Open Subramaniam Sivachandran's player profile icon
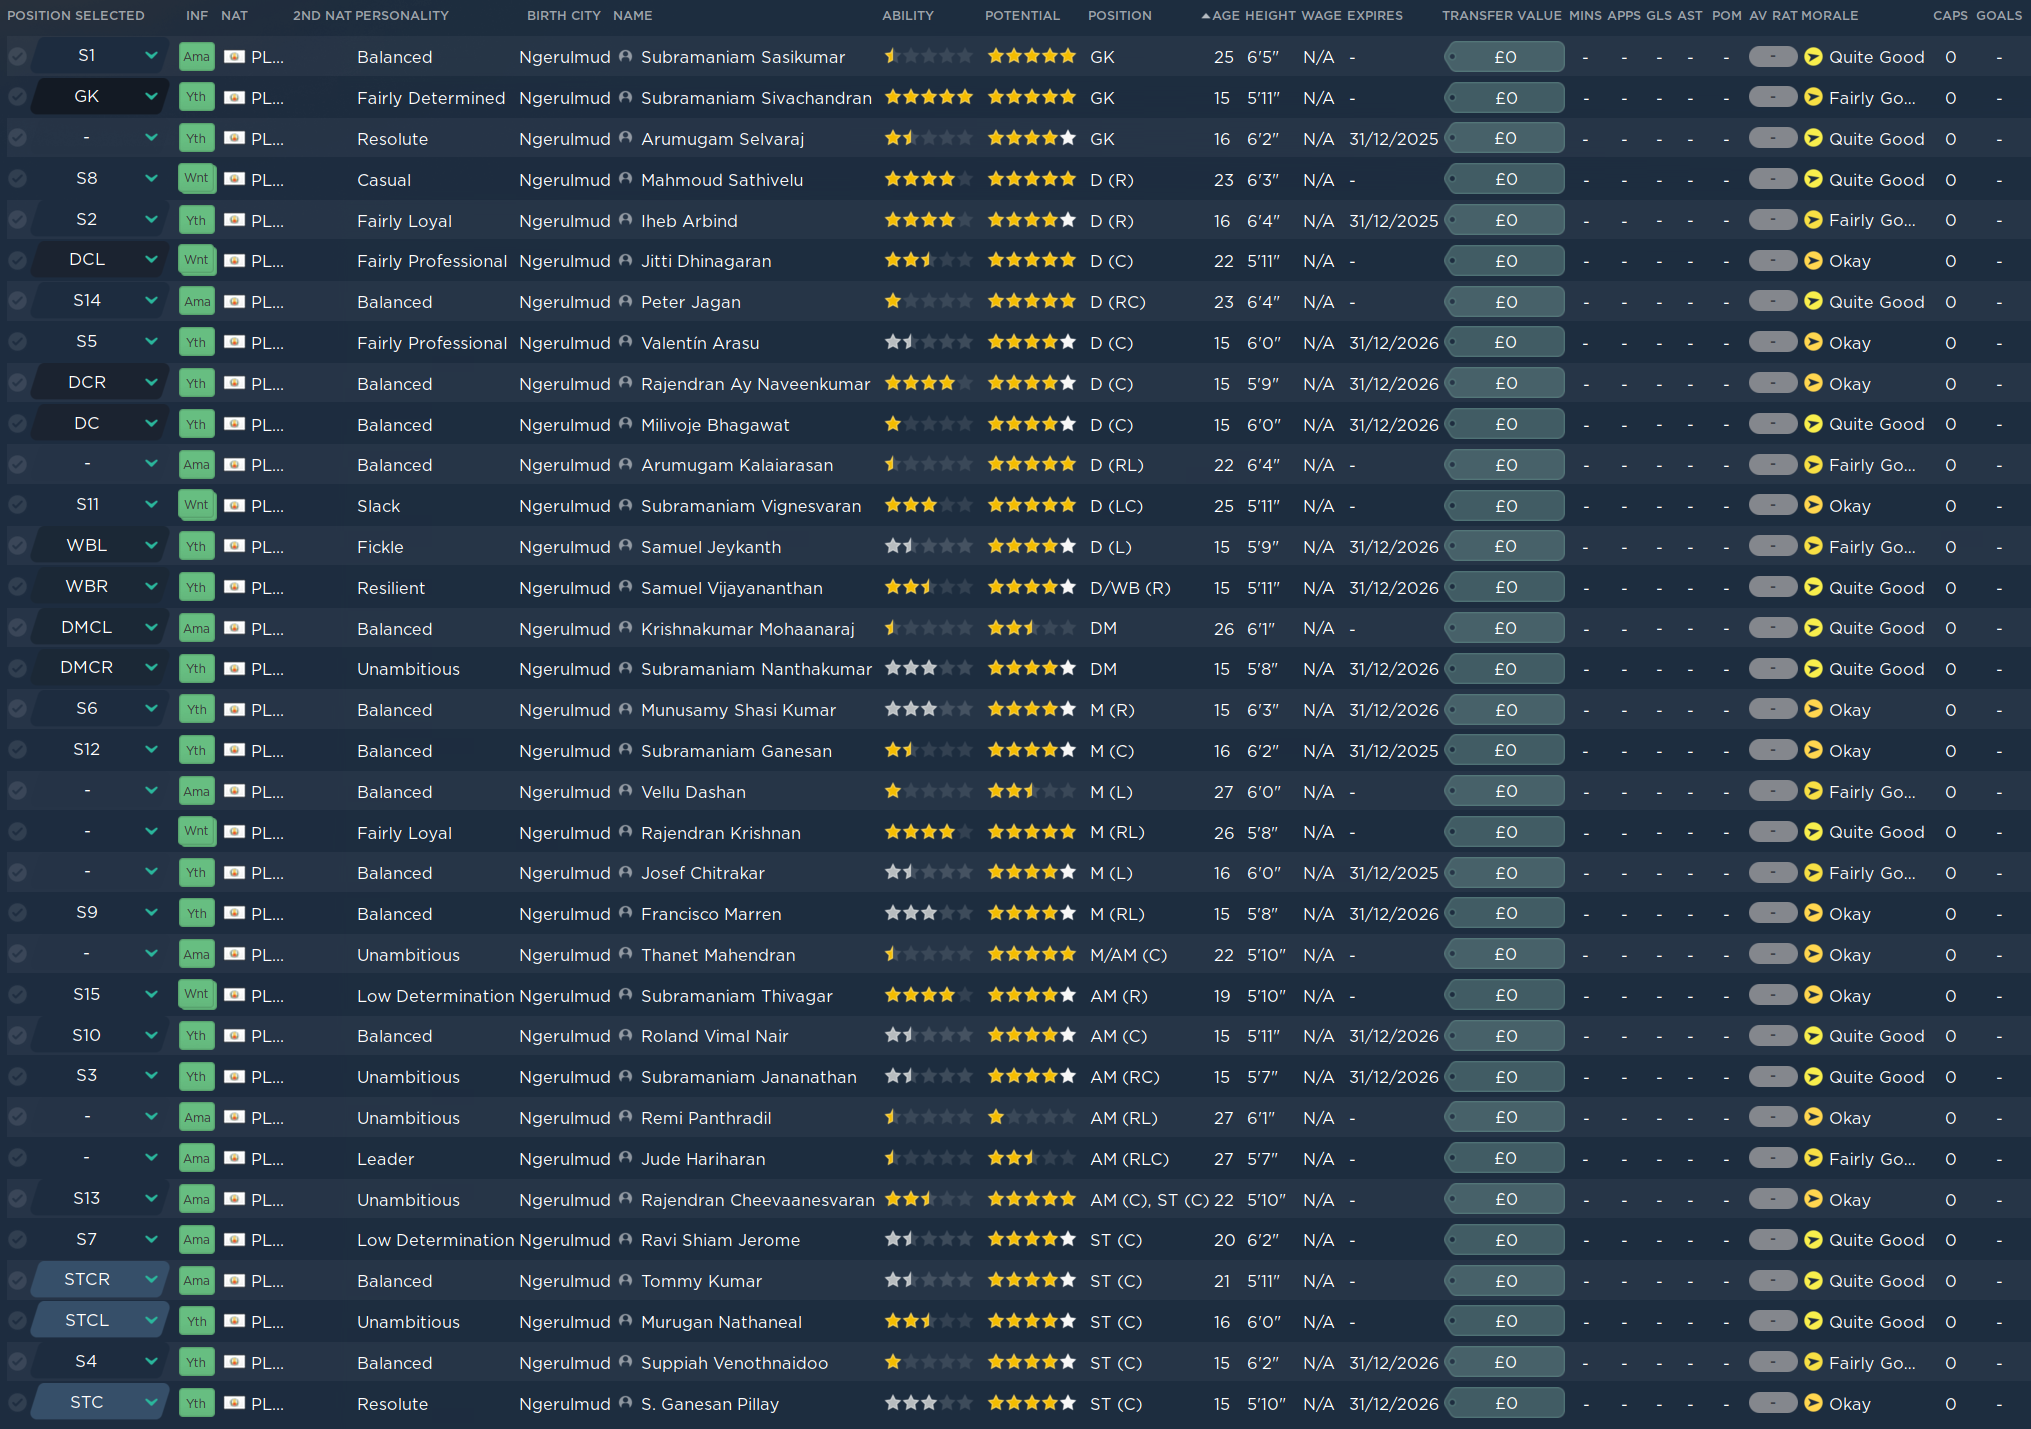 [625, 98]
